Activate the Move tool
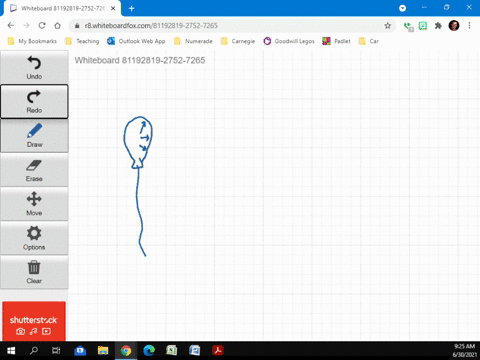Viewport: 480px width, 360px height. 34,204
